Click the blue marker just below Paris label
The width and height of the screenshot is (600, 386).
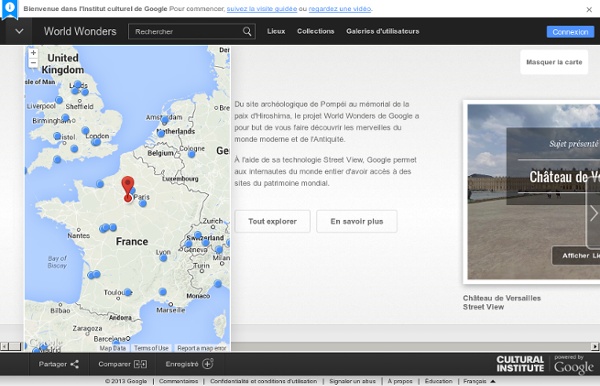[x=143, y=204]
